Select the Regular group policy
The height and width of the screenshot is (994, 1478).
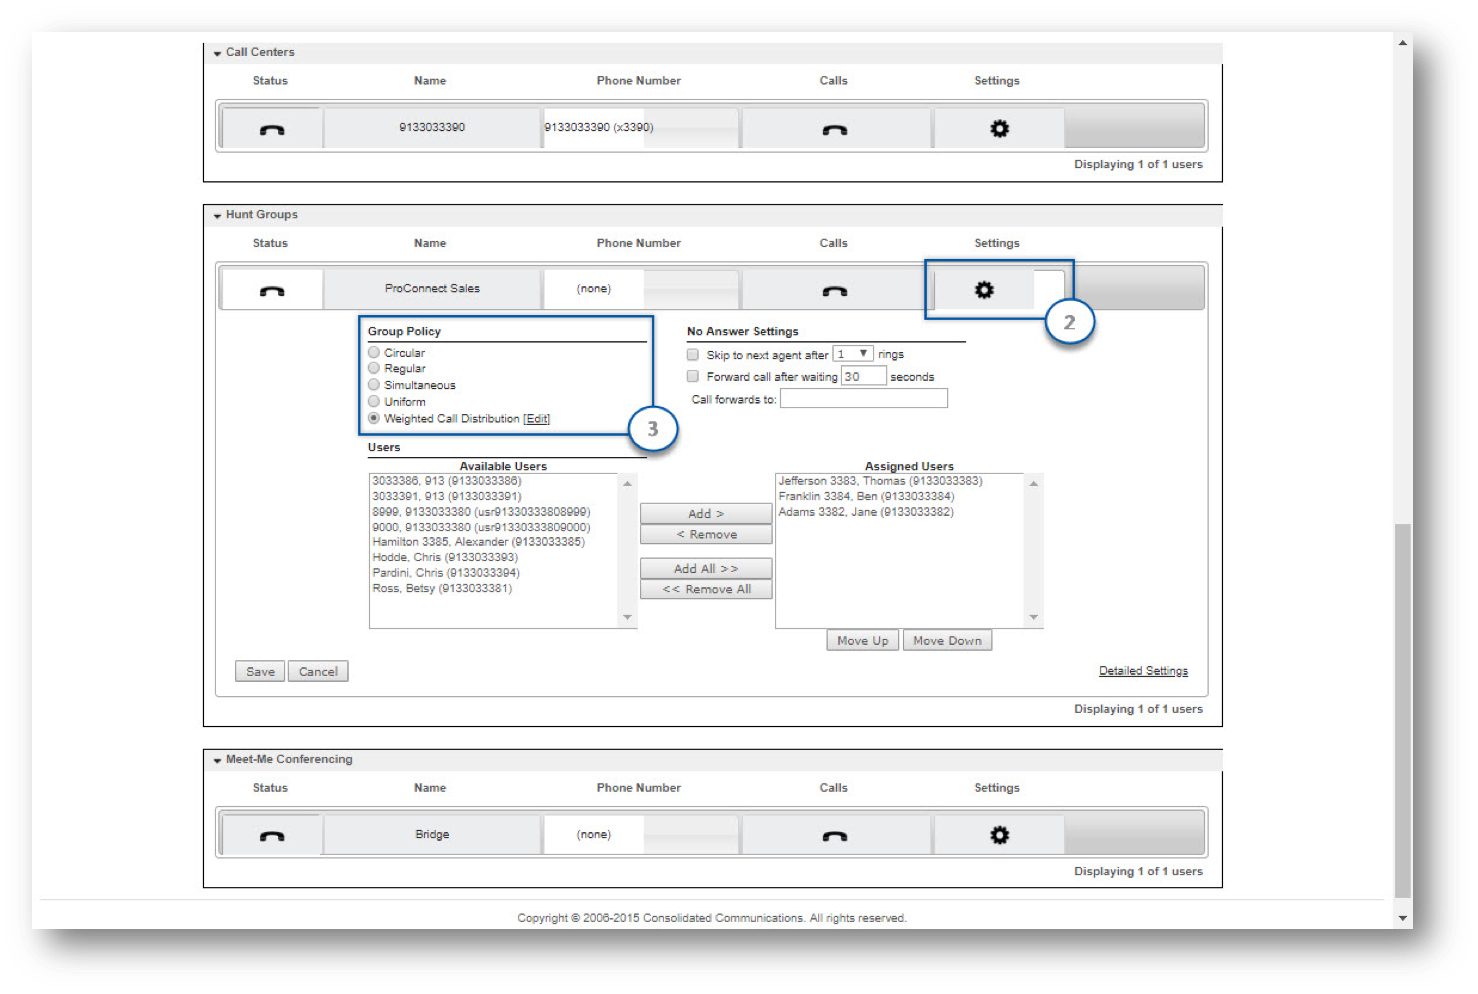coord(374,368)
